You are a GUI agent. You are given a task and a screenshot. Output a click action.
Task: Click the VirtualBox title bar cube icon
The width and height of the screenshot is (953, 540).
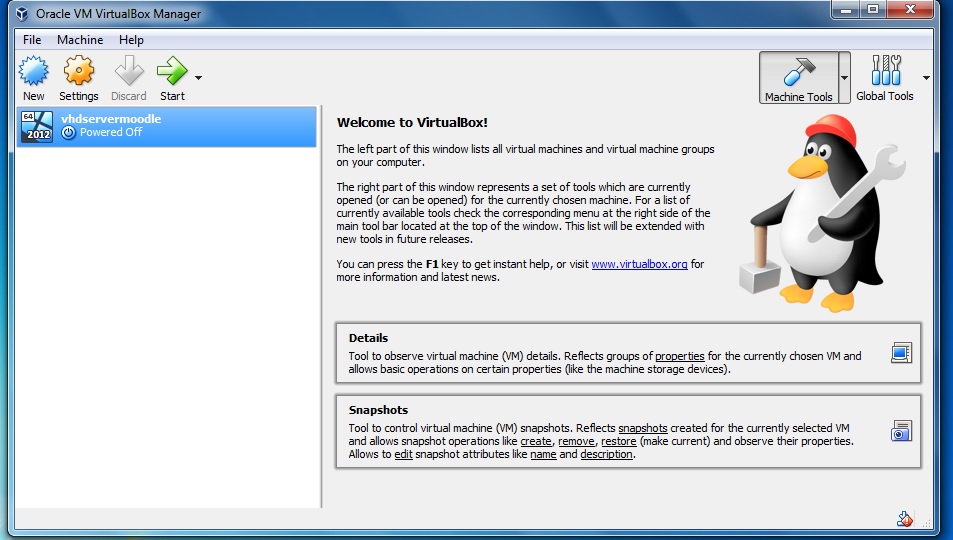click(22, 13)
